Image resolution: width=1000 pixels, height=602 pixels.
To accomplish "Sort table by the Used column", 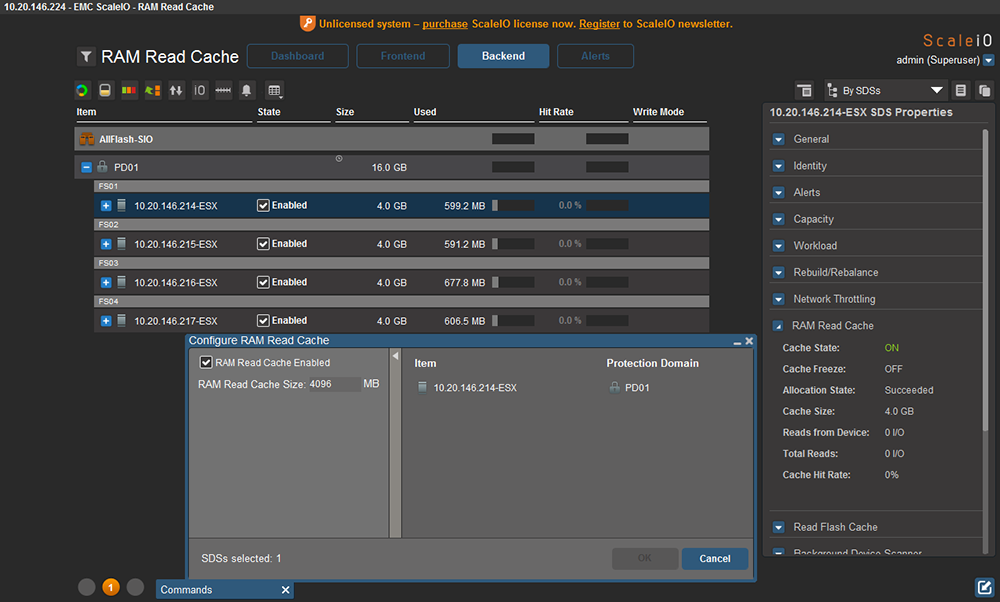I will coord(425,112).
